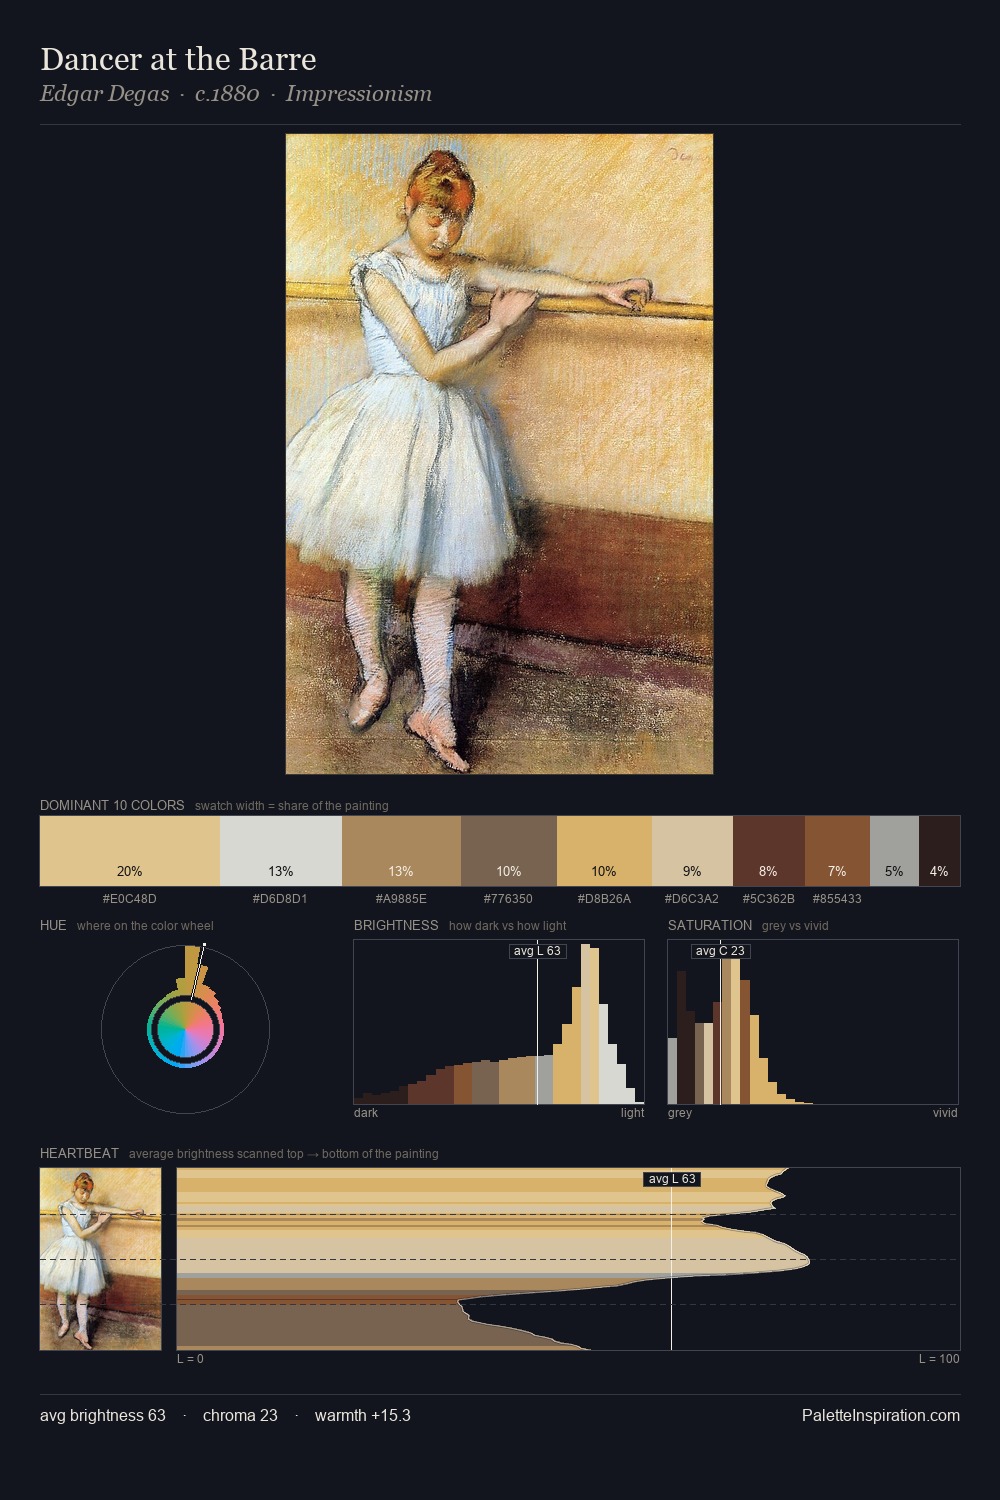1000x1500 pixels.
Task: Pick the tan-brown 13% swatch
Action: [401, 851]
